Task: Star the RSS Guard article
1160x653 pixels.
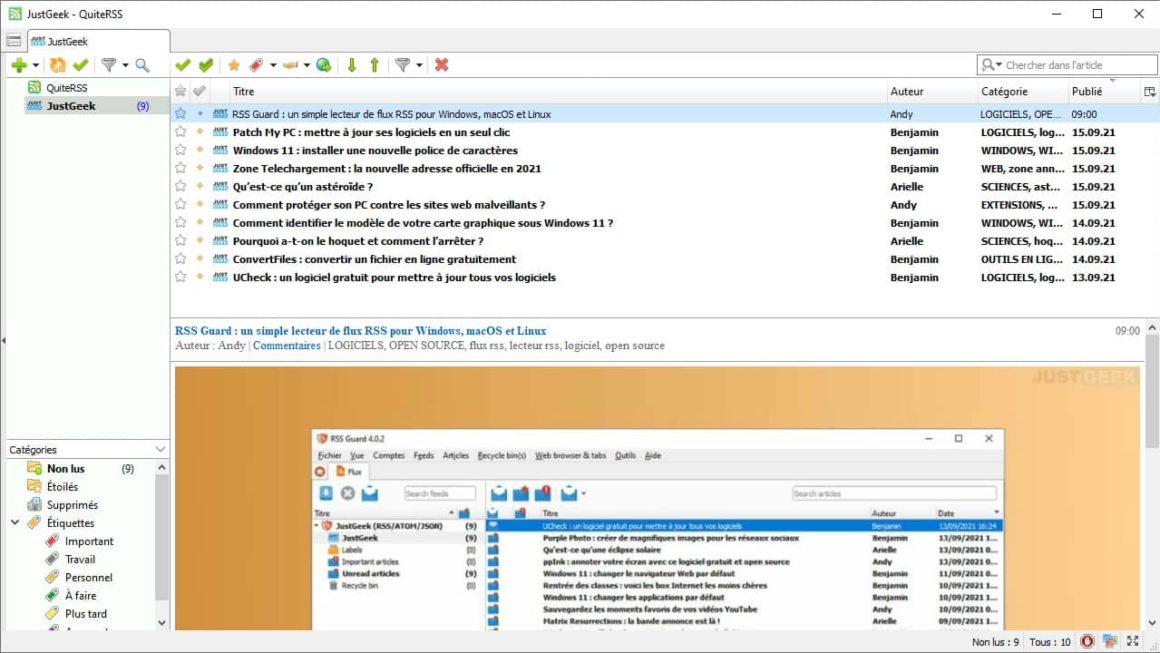Action: point(181,114)
